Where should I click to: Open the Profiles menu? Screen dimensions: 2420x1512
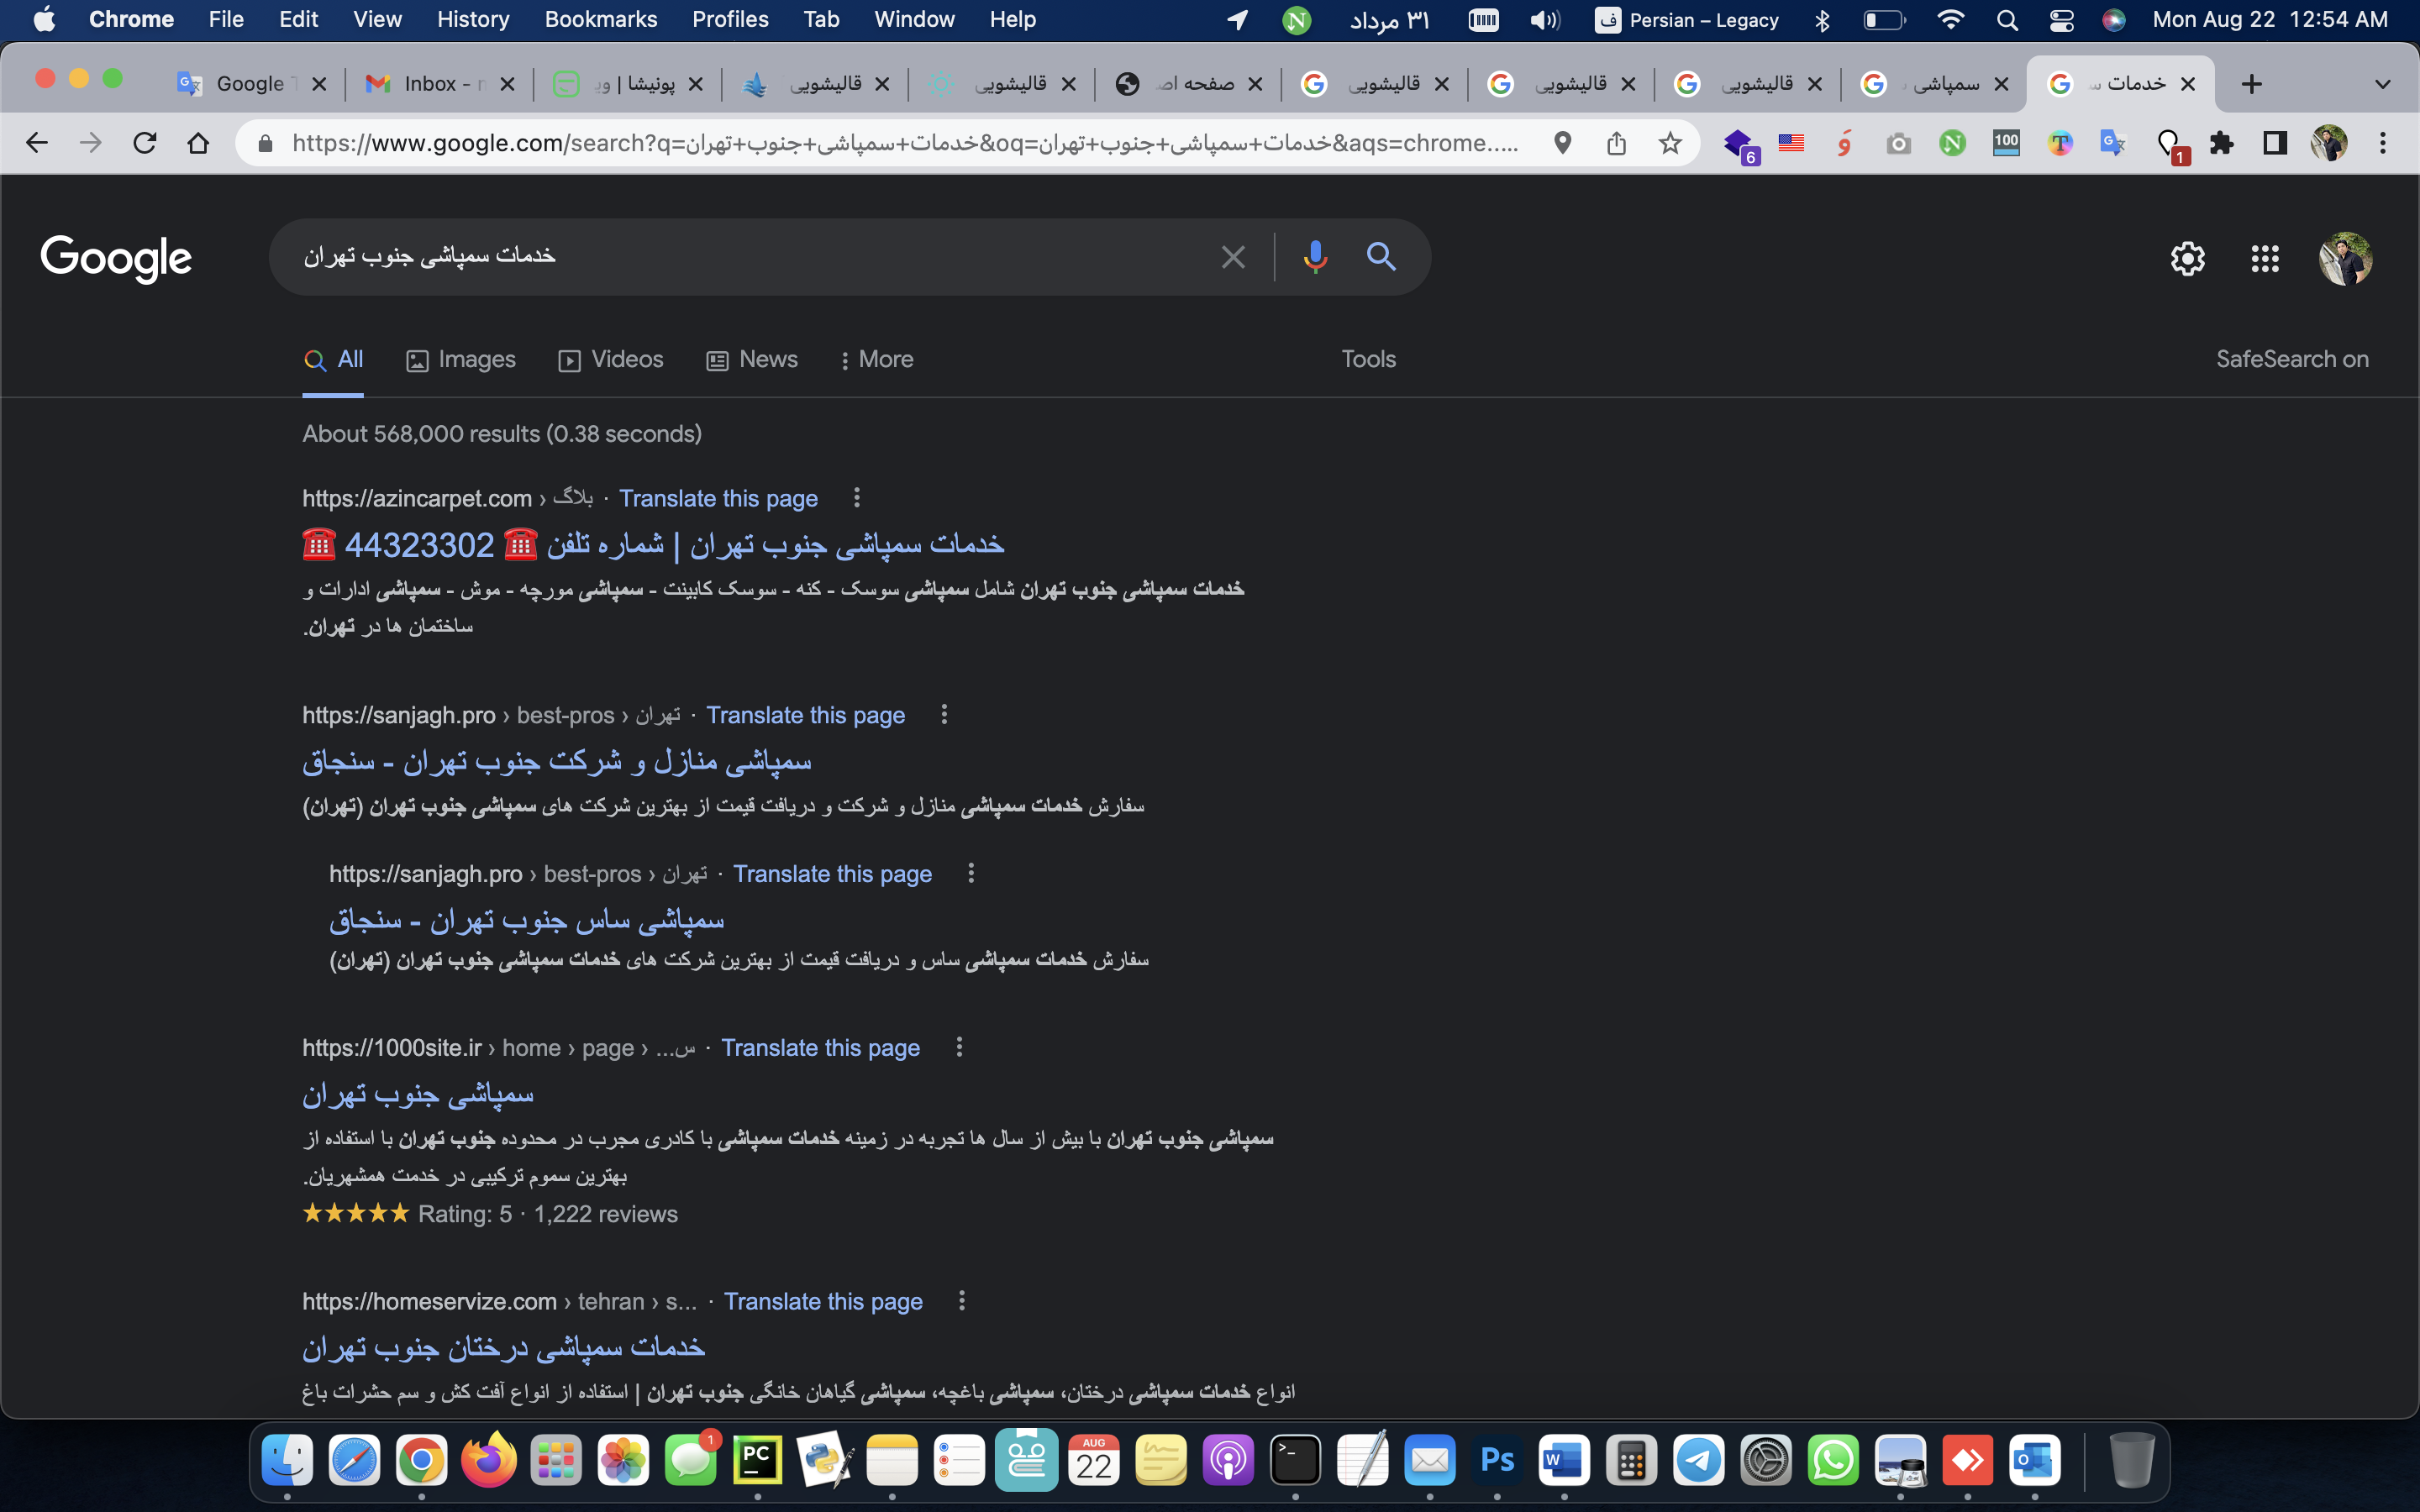[730, 20]
